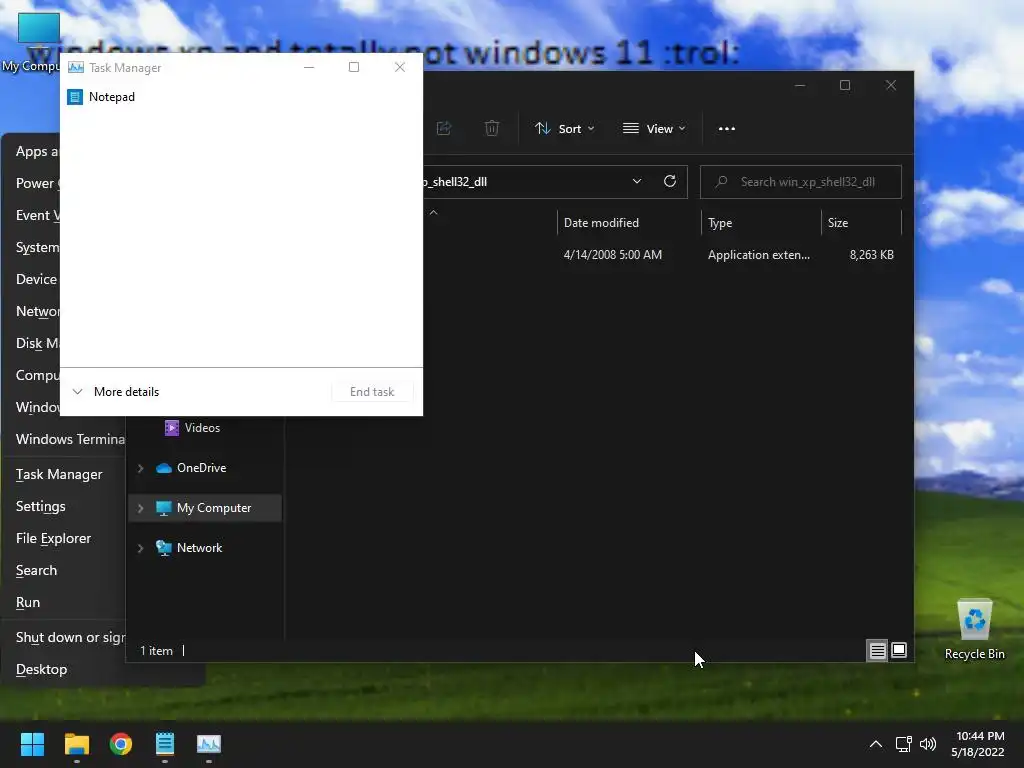The height and width of the screenshot is (768, 1024).
Task: Open network status tray icon
Action: coord(903,744)
